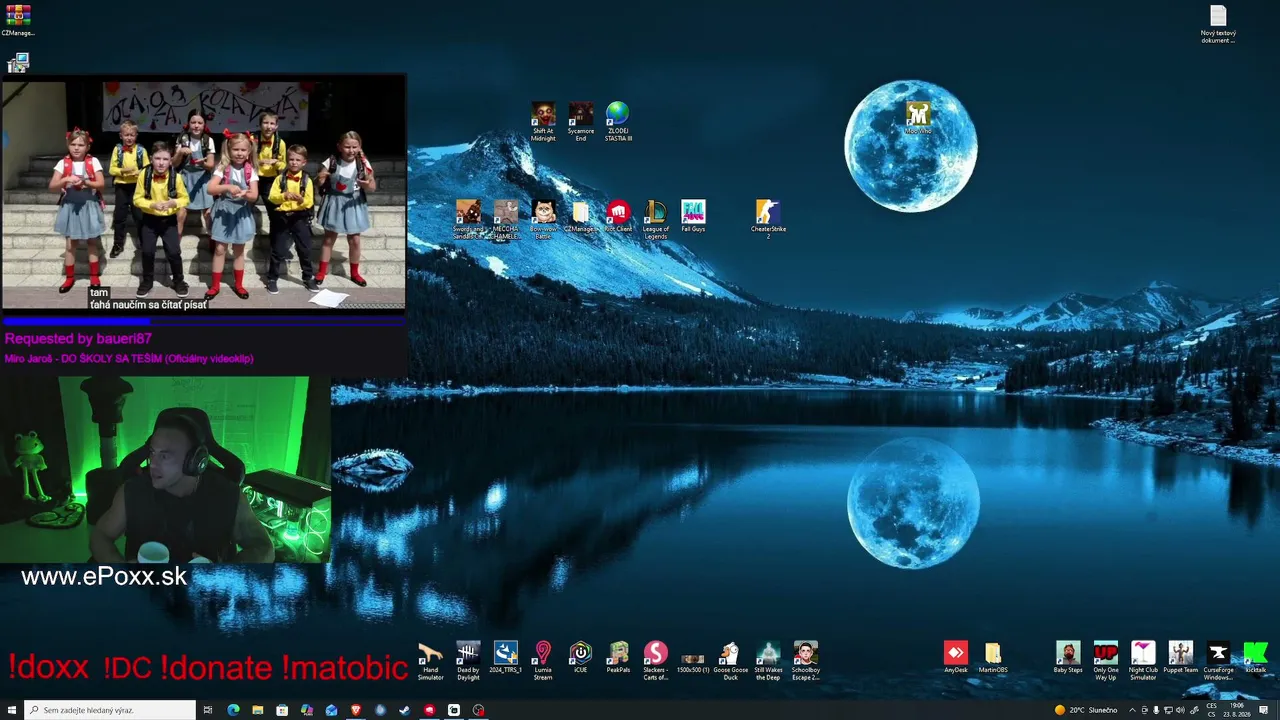
Task: Launch the Goose Goose Duck shortcut
Action: coord(731,661)
